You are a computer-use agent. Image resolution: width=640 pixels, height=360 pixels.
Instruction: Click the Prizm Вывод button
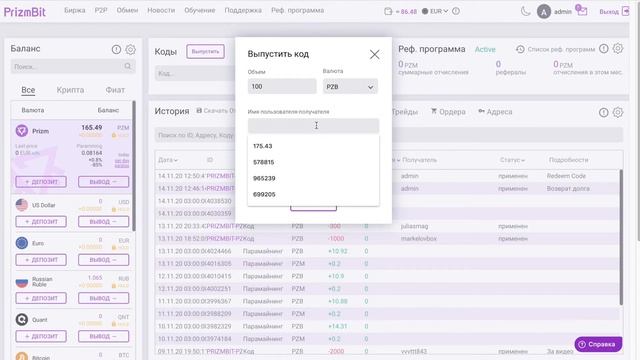click(x=103, y=182)
